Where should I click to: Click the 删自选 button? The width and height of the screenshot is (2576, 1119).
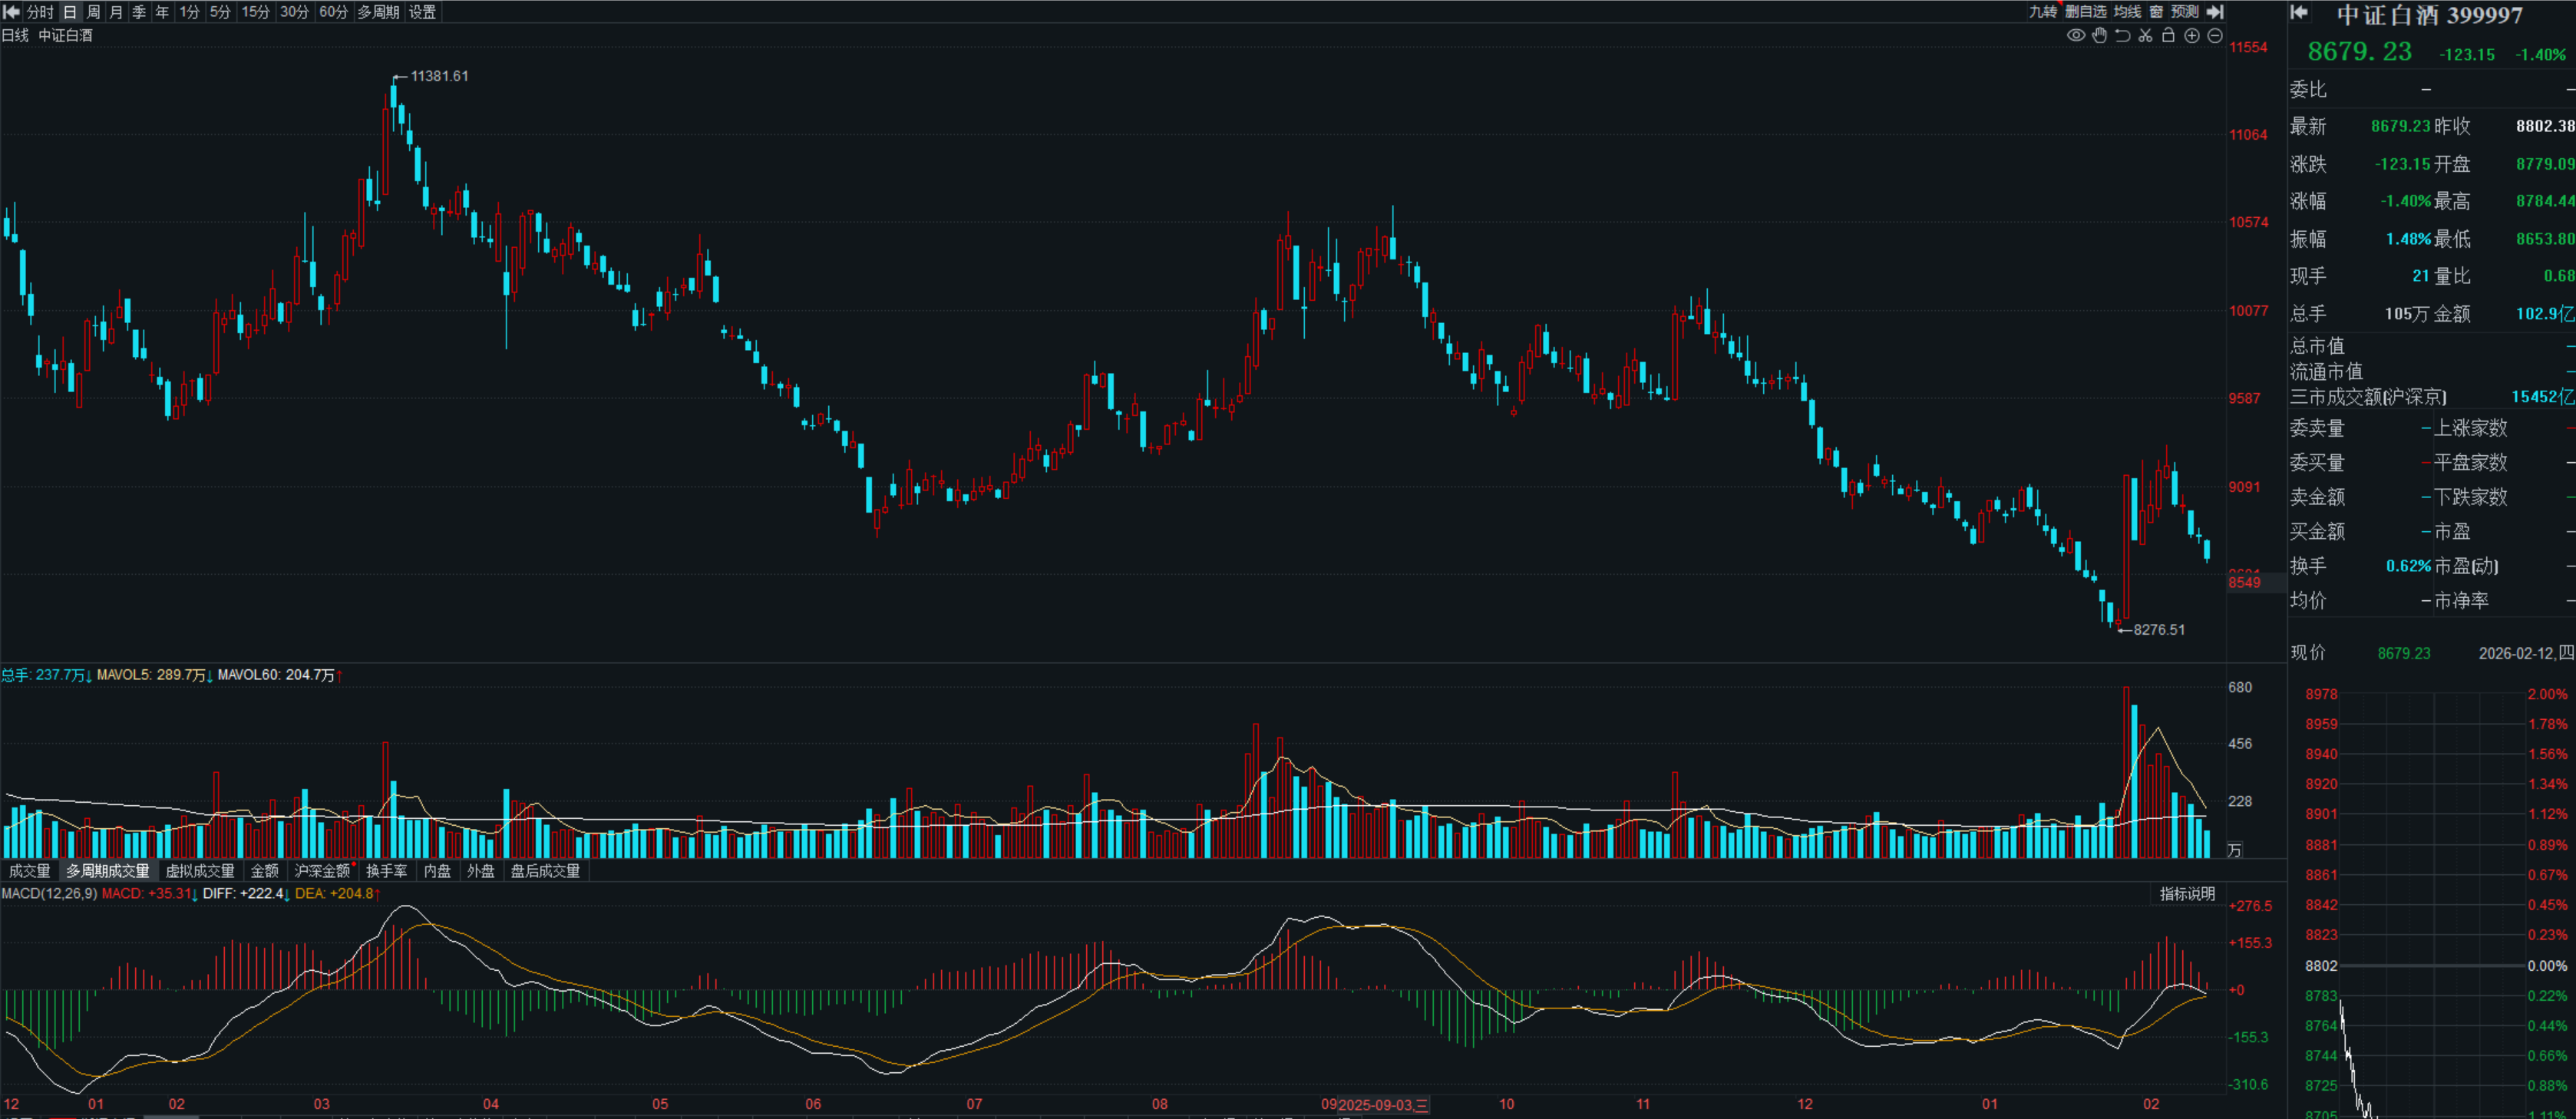2086,12
